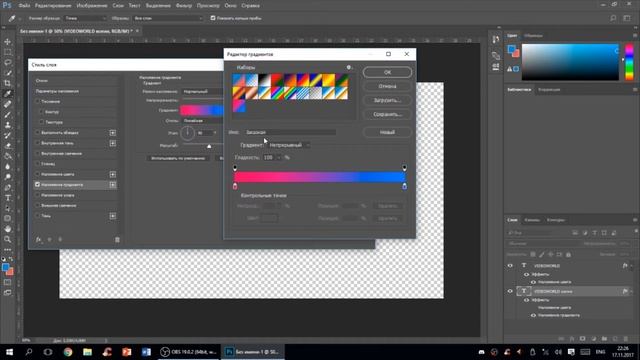Select the Rectangular Marquee tool

coord(7,52)
